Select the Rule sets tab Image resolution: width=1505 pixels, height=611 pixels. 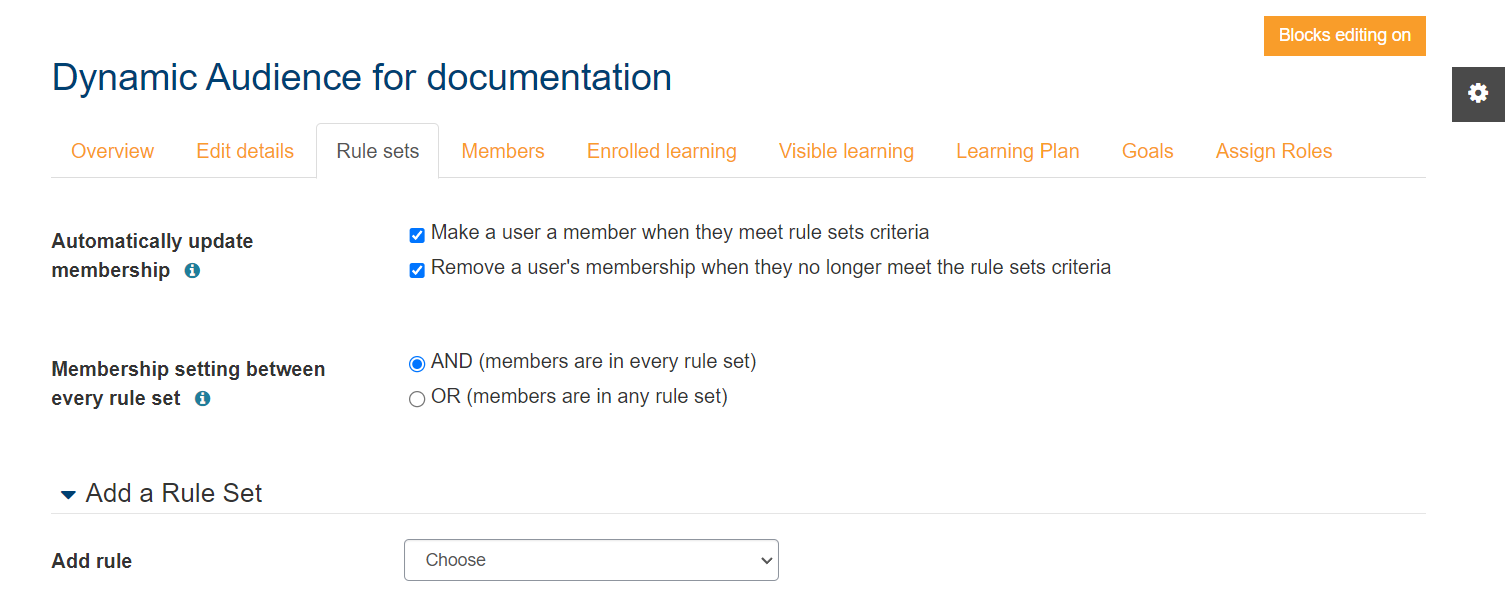(377, 150)
